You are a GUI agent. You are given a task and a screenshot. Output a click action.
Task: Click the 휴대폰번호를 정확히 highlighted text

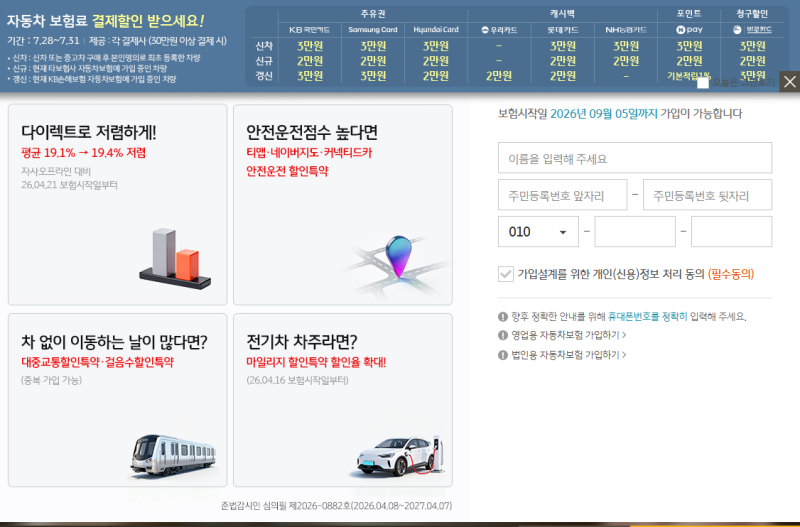(647, 317)
